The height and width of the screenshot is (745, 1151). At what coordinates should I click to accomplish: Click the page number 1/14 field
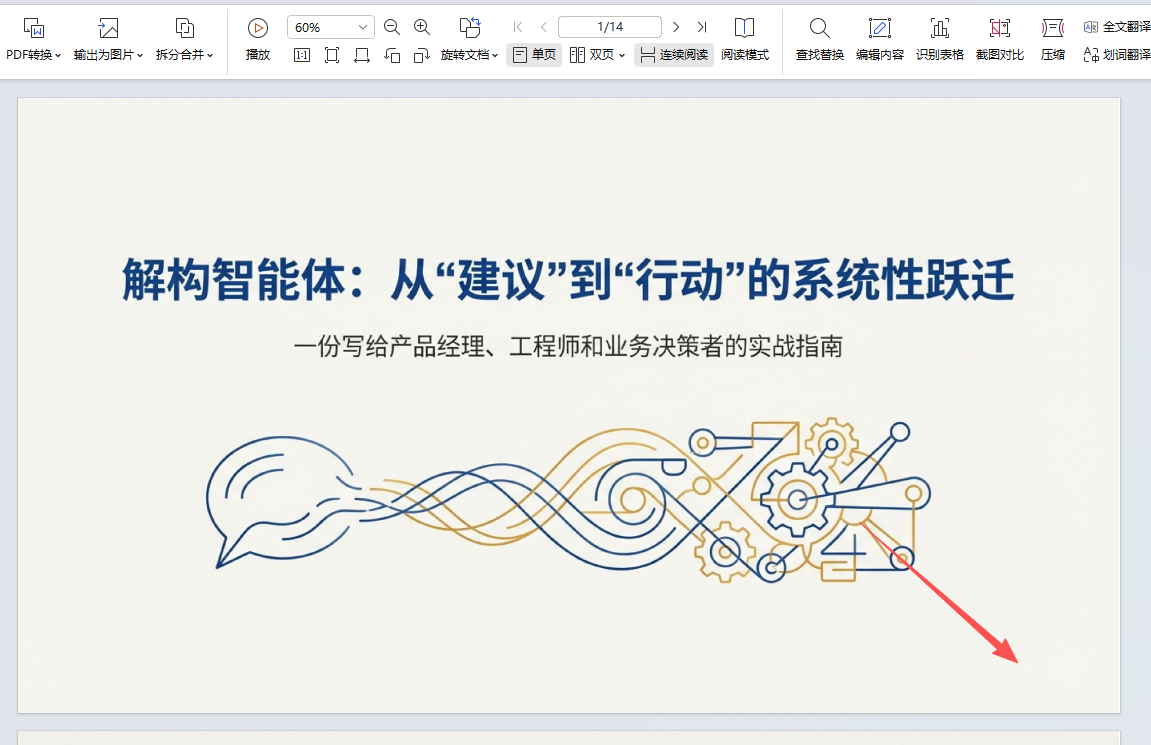[x=609, y=27]
